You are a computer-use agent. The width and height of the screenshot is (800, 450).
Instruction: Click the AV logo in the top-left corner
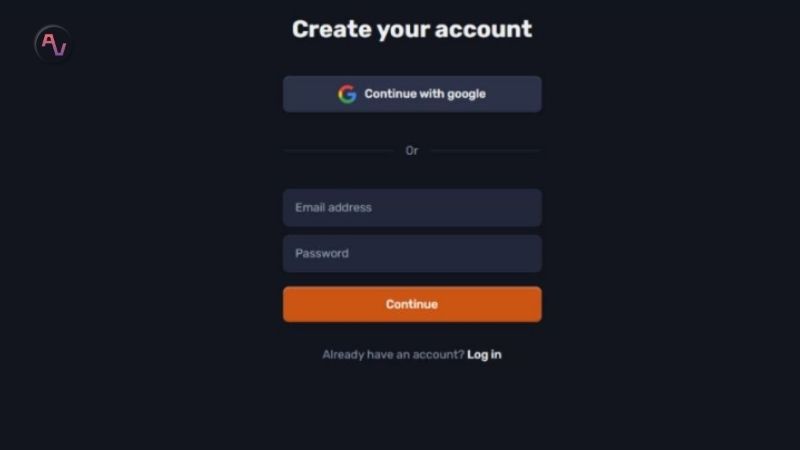(x=53, y=44)
